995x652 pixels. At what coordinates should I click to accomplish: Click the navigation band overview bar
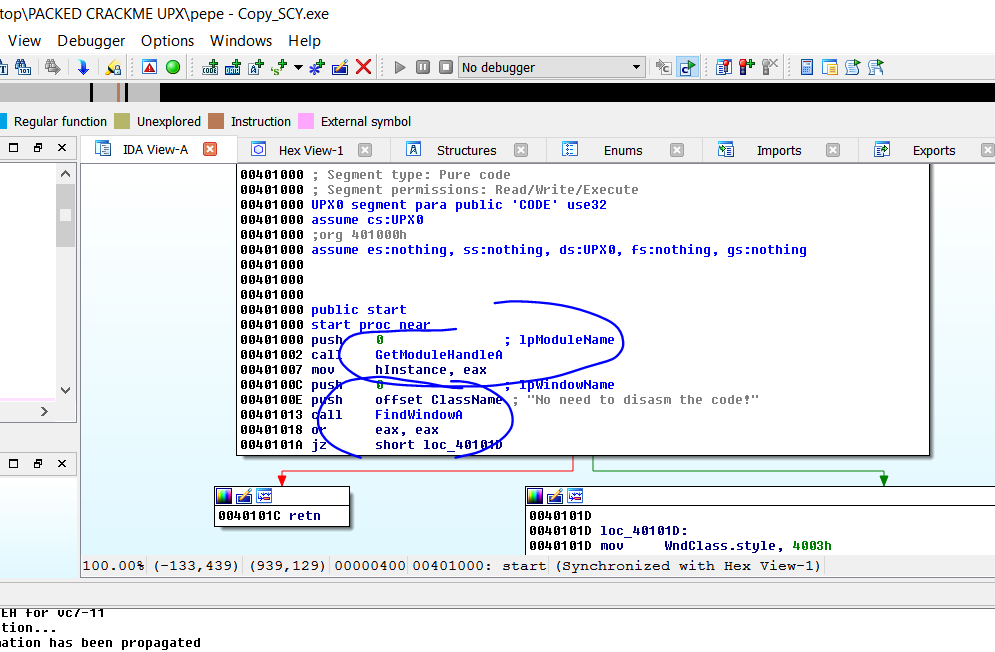click(500, 92)
